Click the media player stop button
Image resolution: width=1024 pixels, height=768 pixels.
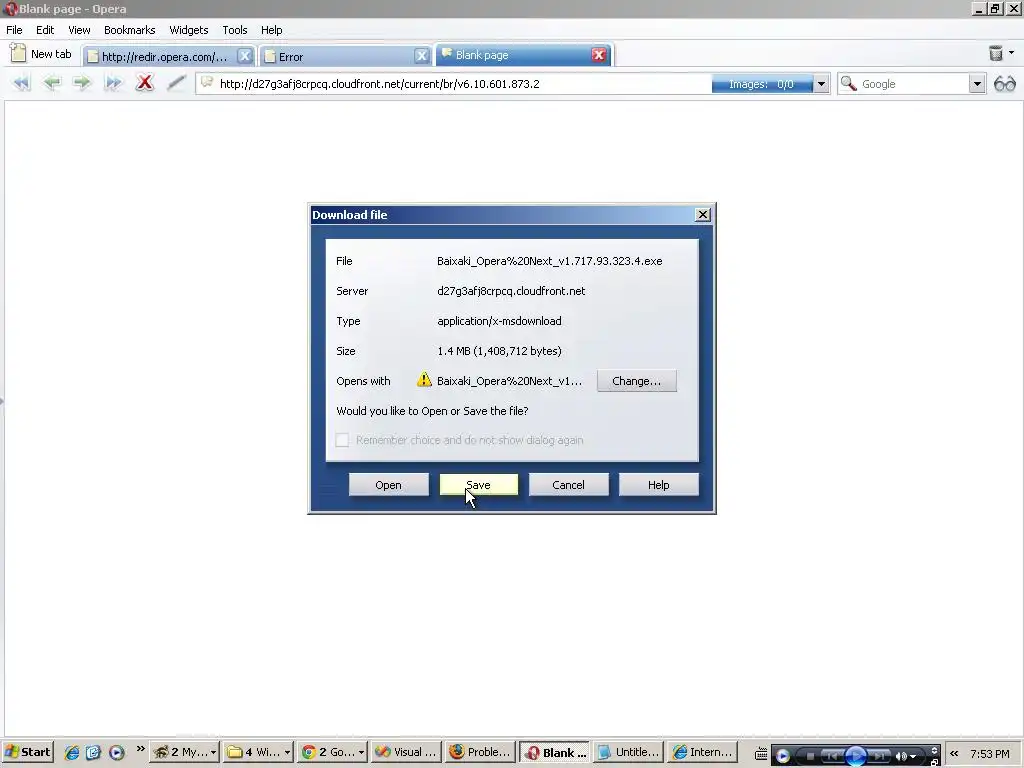pos(810,756)
